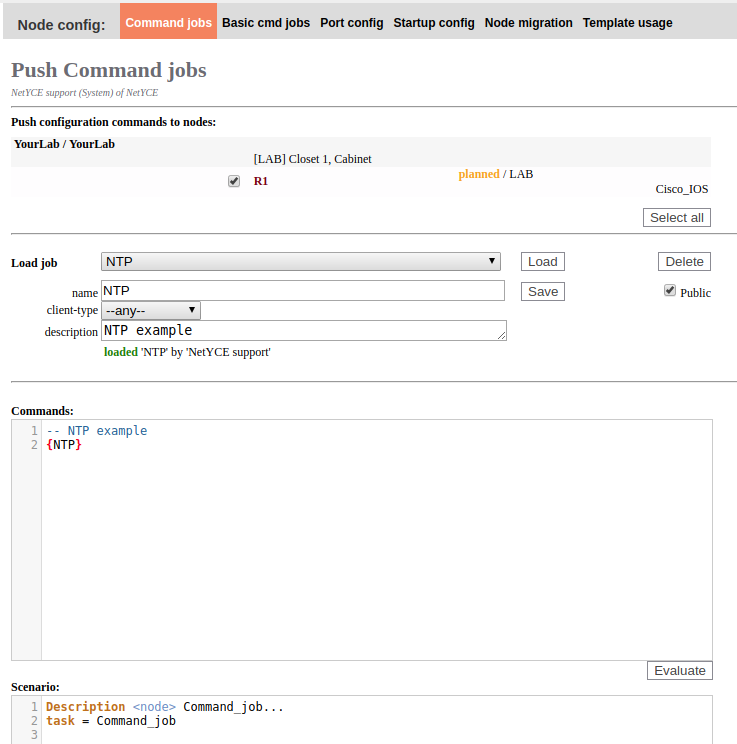Click the Delete job button
The image size is (737, 744).
[684, 262]
